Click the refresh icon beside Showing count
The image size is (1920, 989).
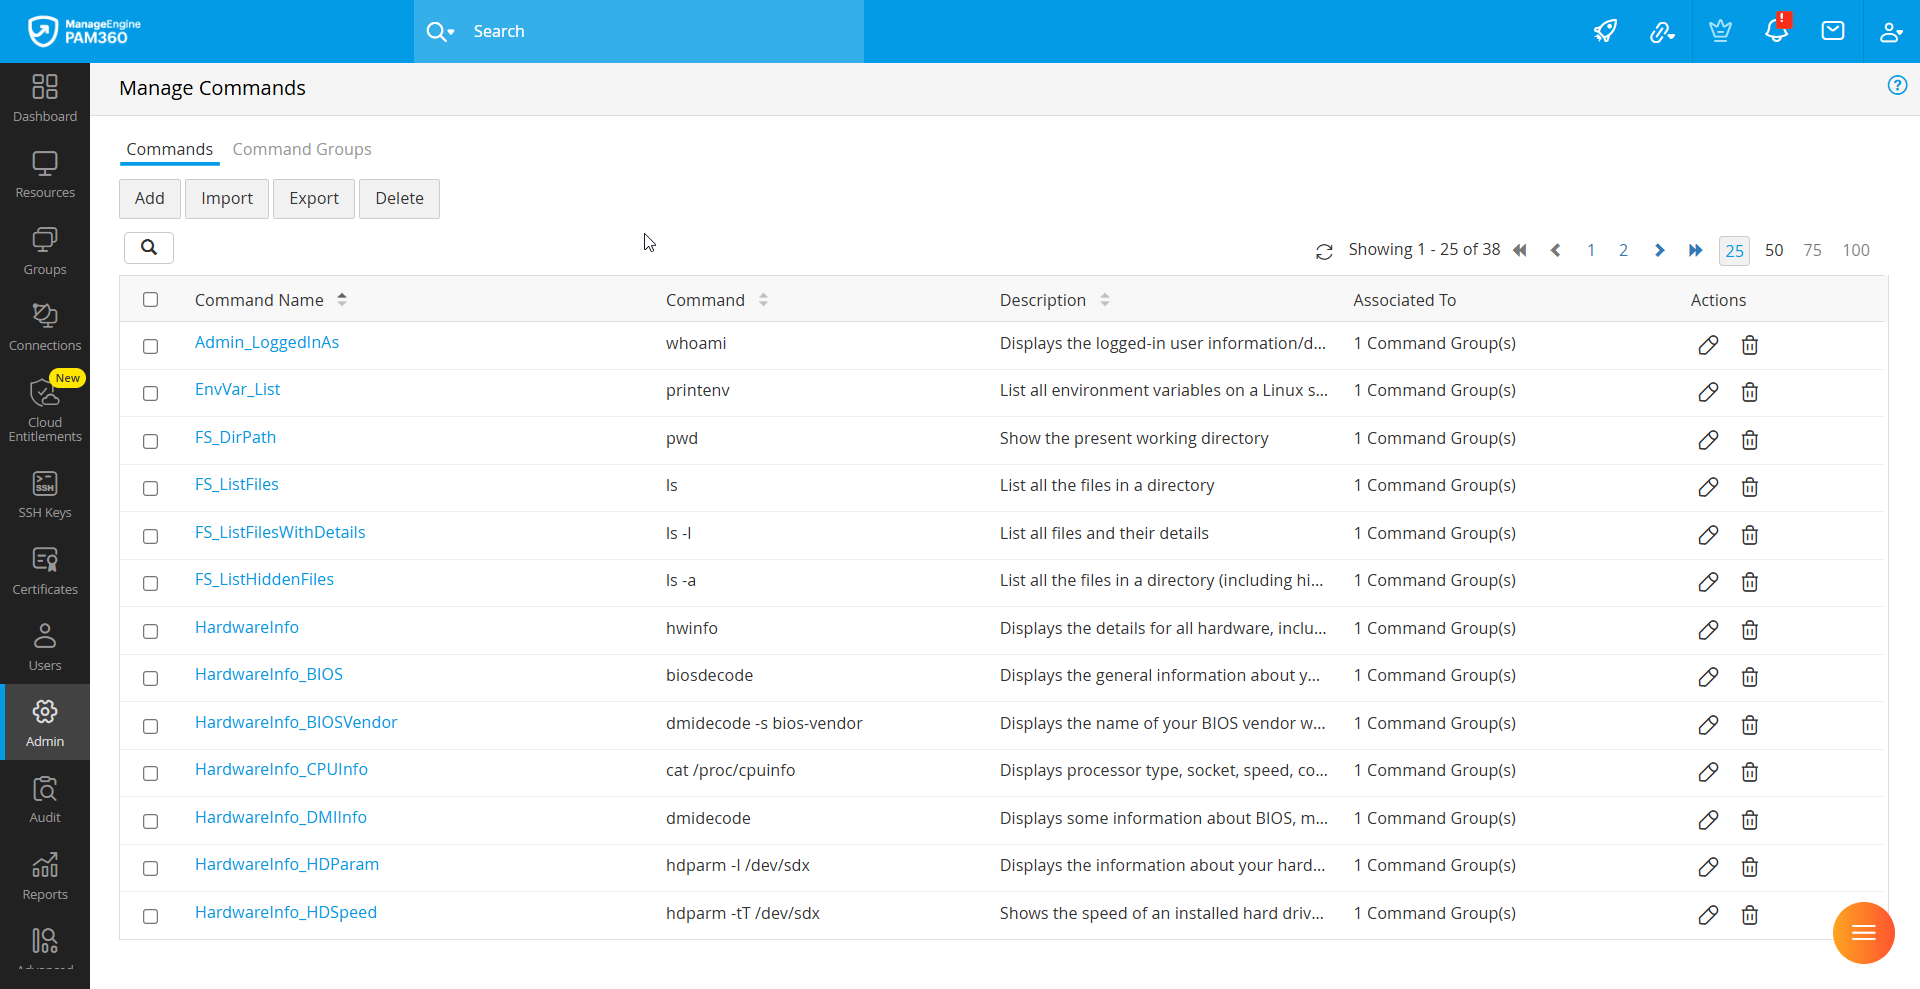(x=1324, y=252)
